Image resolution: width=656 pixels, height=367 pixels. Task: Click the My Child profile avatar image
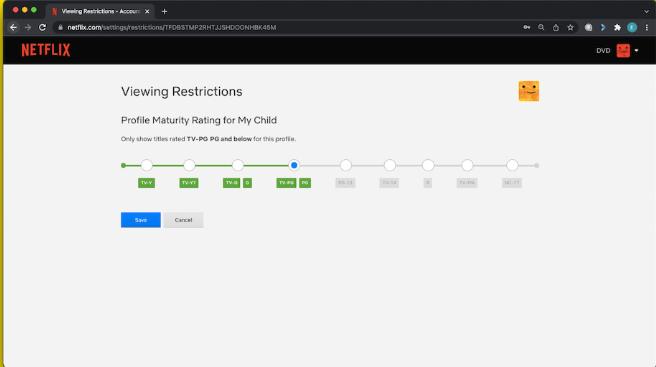coord(529,91)
